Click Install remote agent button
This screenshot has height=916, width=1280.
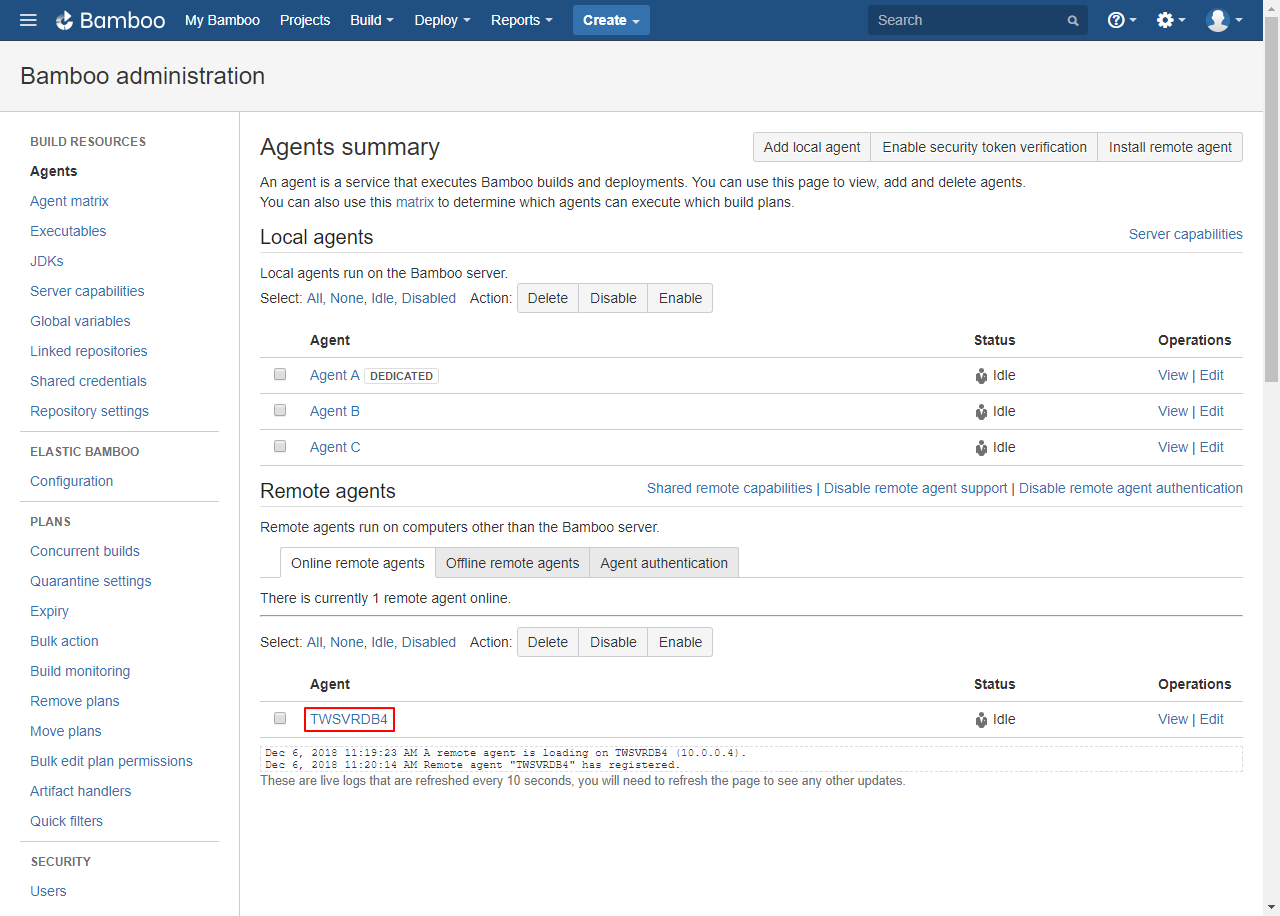click(1170, 147)
